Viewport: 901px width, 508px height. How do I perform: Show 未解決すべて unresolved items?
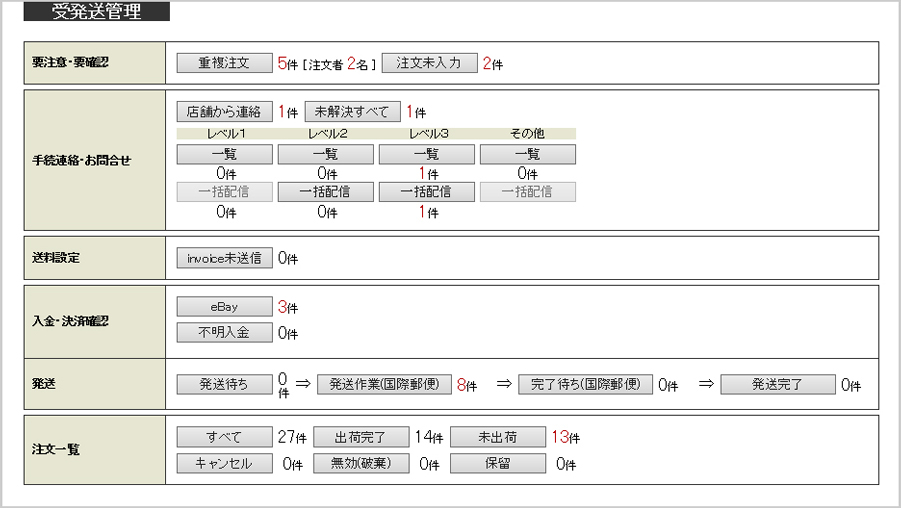click(x=352, y=111)
